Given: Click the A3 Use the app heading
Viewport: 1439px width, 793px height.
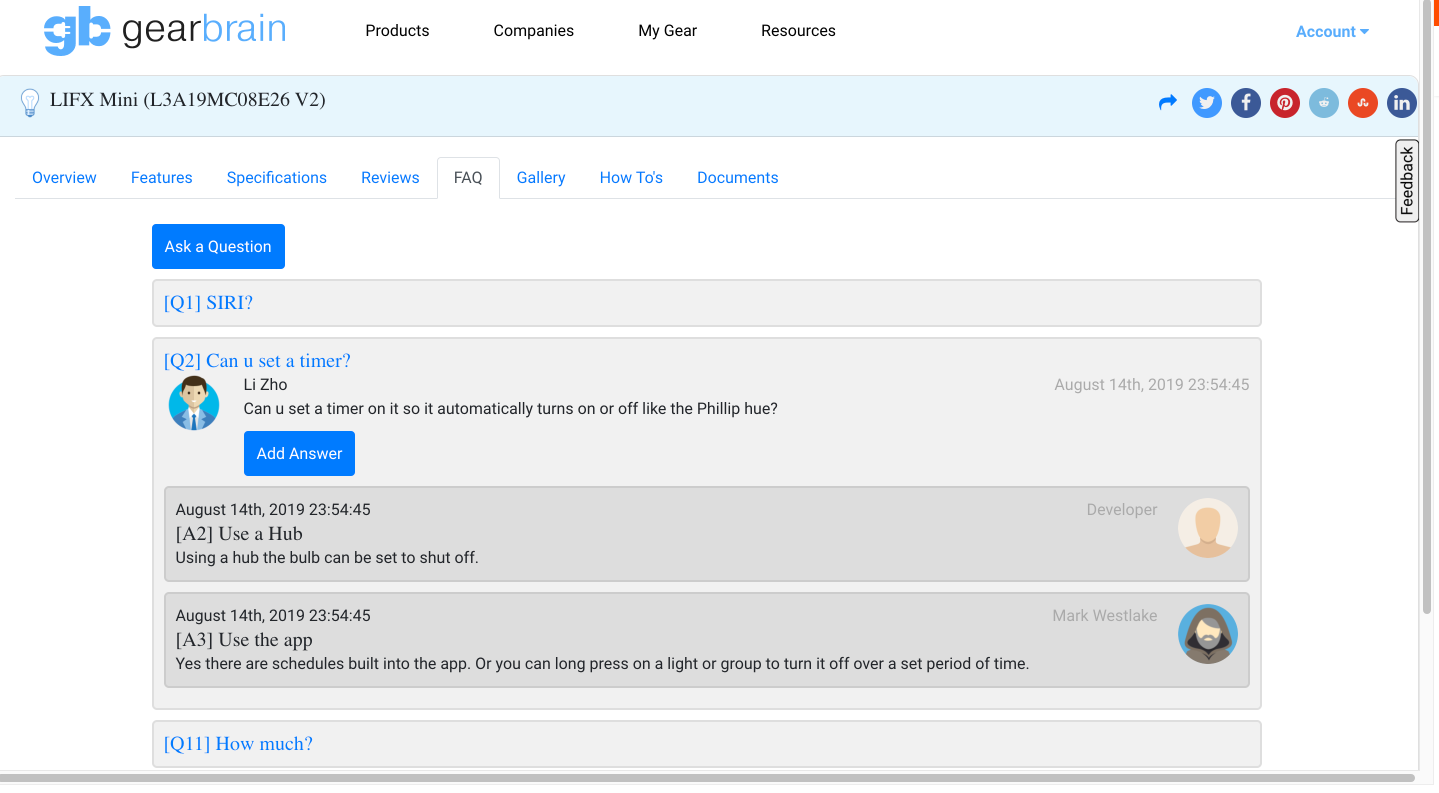Looking at the screenshot, I should (x=244, y=640).
